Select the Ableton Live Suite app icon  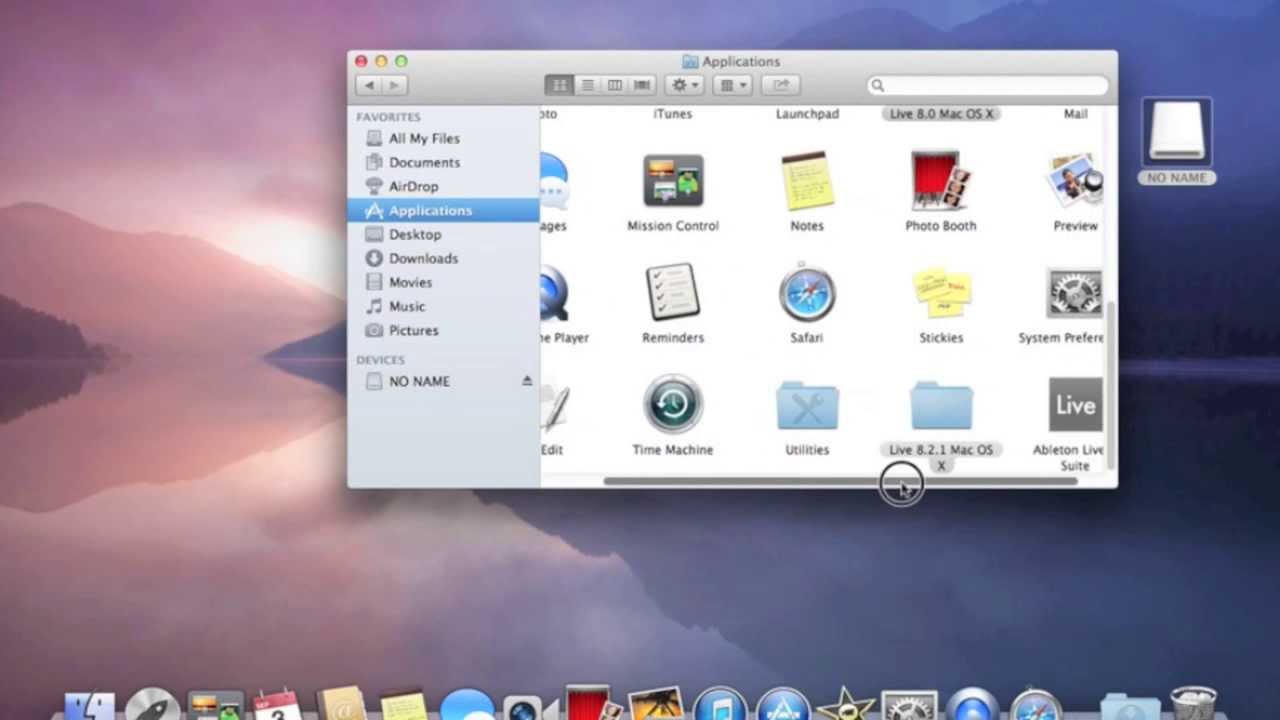click(x=1075, y=405)
